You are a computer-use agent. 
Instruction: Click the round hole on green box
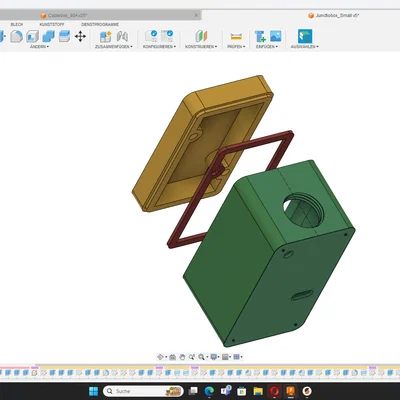coord(303,211)
